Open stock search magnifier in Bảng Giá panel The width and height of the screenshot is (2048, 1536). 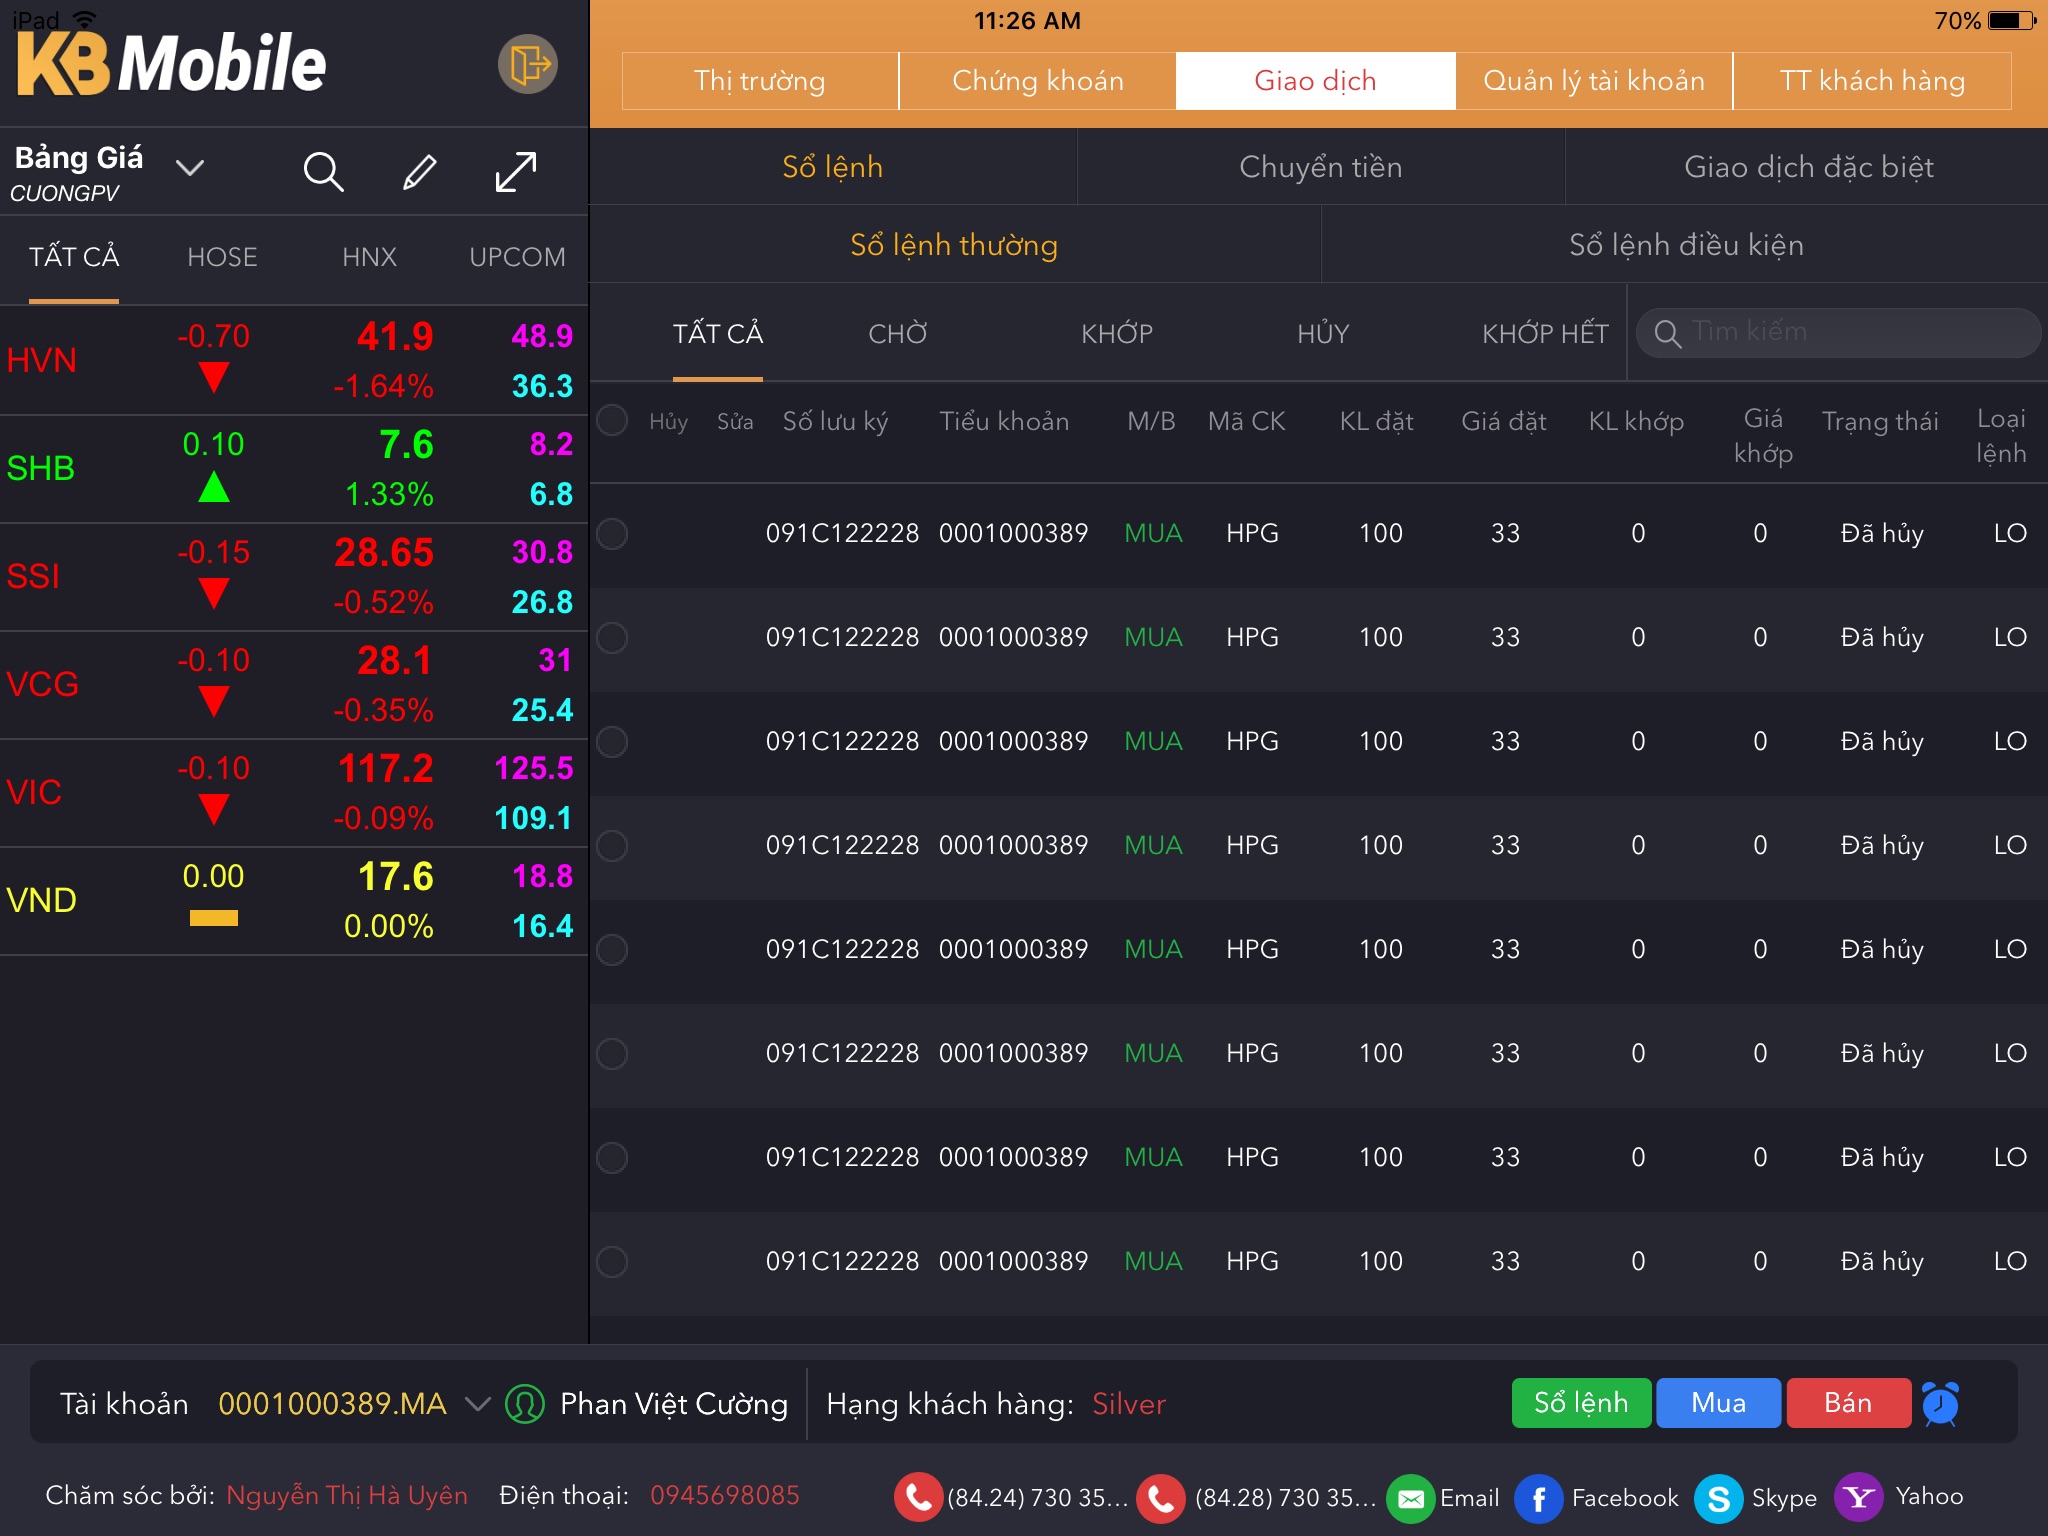pyautogui.click(x=323, y=172)
